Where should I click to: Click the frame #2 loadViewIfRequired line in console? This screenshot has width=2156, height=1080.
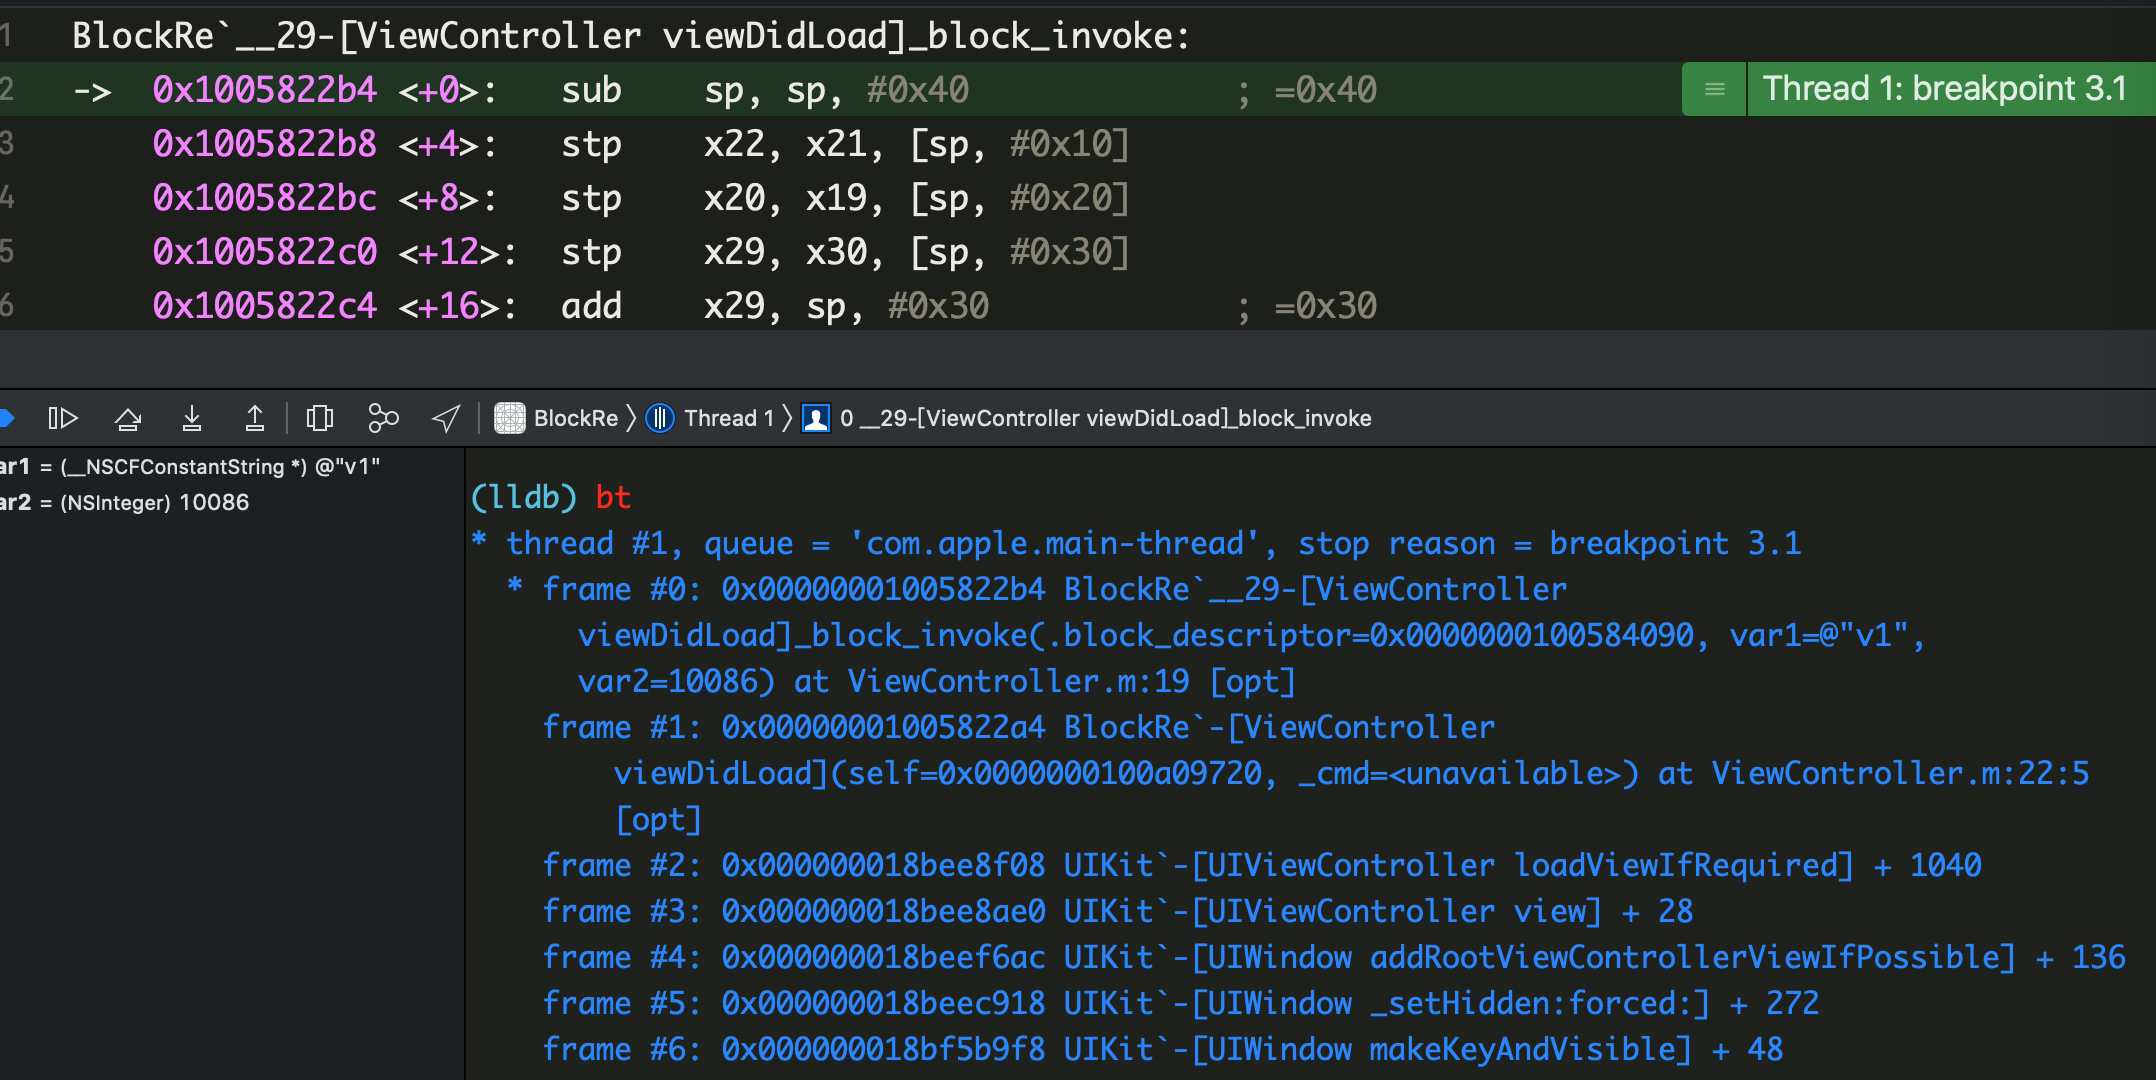[x=1260, y=865]
